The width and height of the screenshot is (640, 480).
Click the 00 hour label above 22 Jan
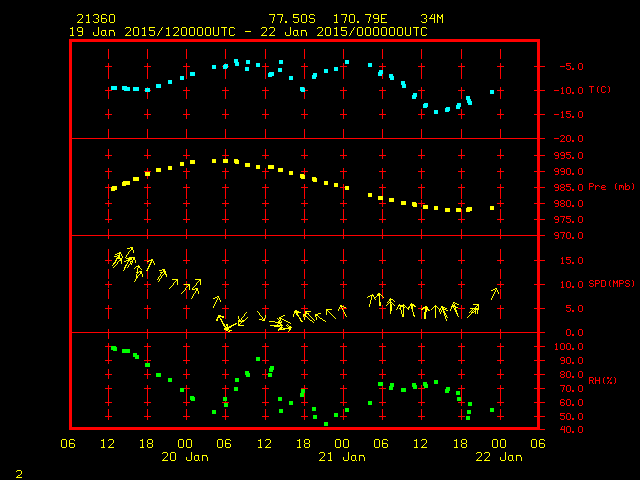tap(499, 444)
